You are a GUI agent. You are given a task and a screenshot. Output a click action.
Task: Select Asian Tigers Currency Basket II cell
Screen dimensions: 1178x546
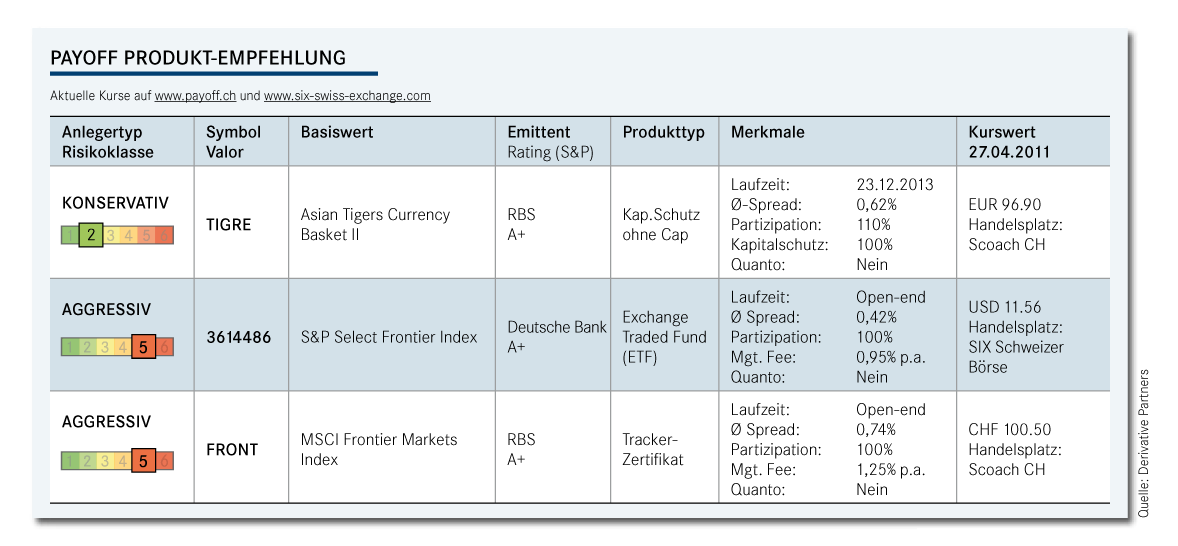375,225
